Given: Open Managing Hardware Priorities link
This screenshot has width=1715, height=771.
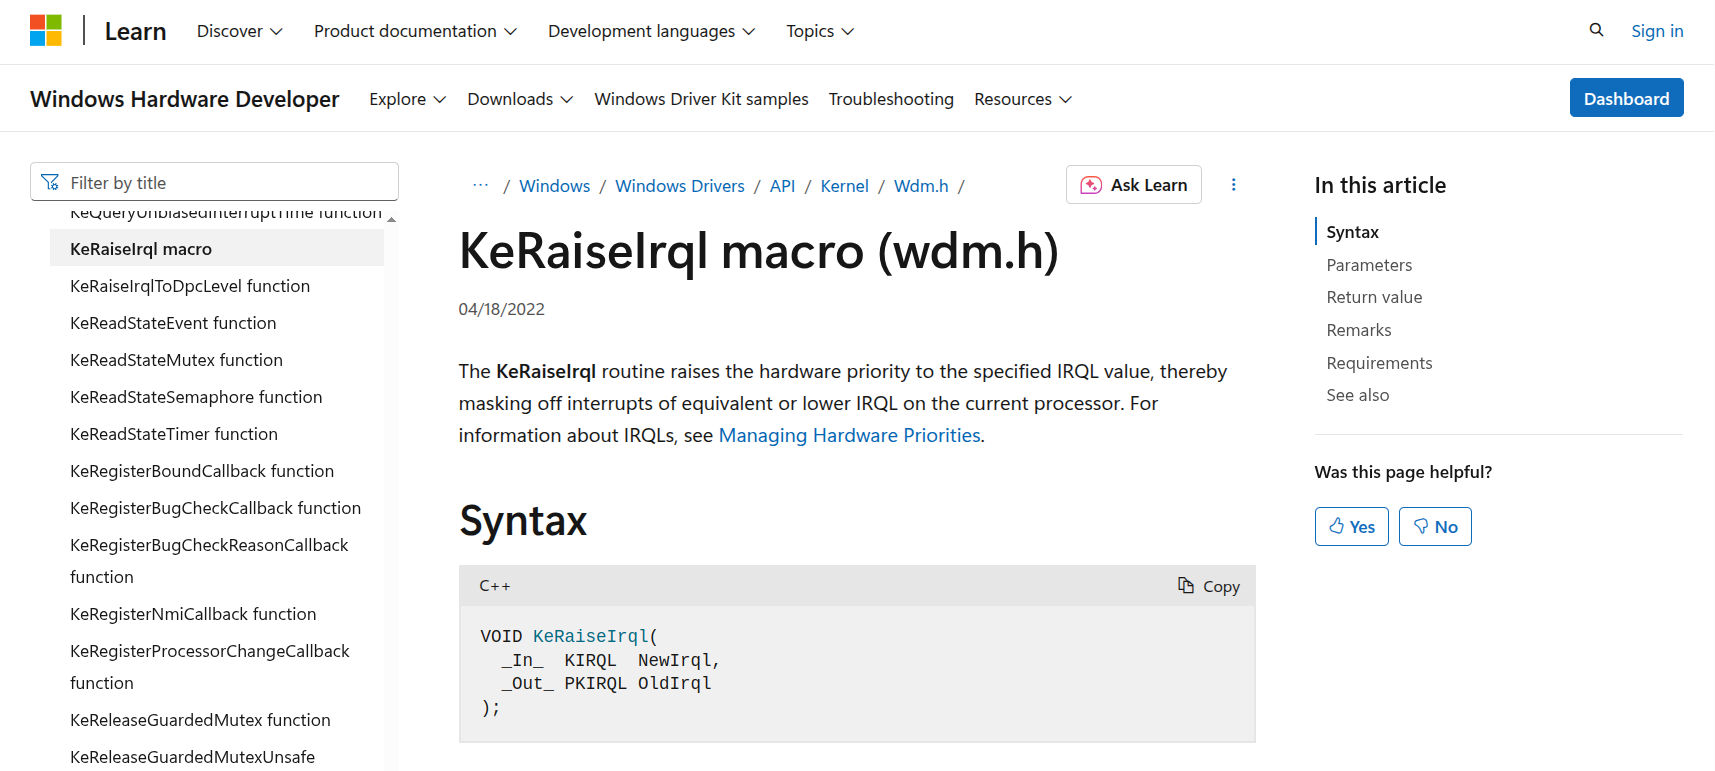Looking at the screenshot, I should [x=849, y=435].
